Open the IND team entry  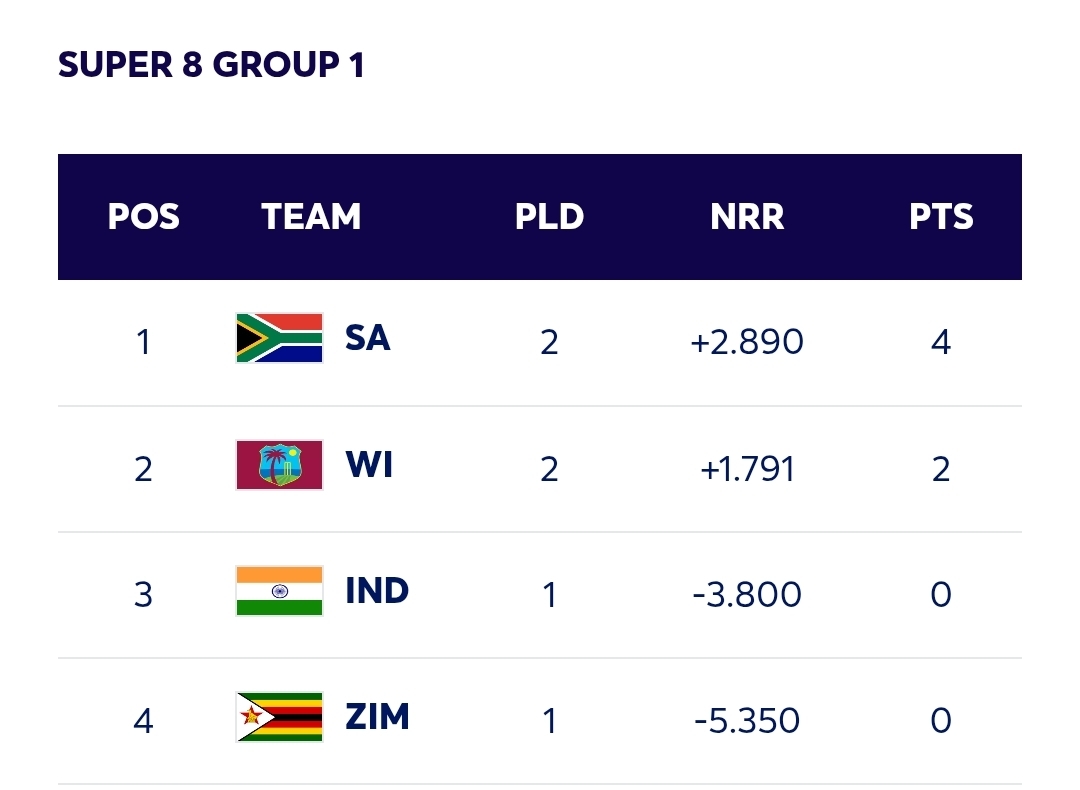pos(377,591)
